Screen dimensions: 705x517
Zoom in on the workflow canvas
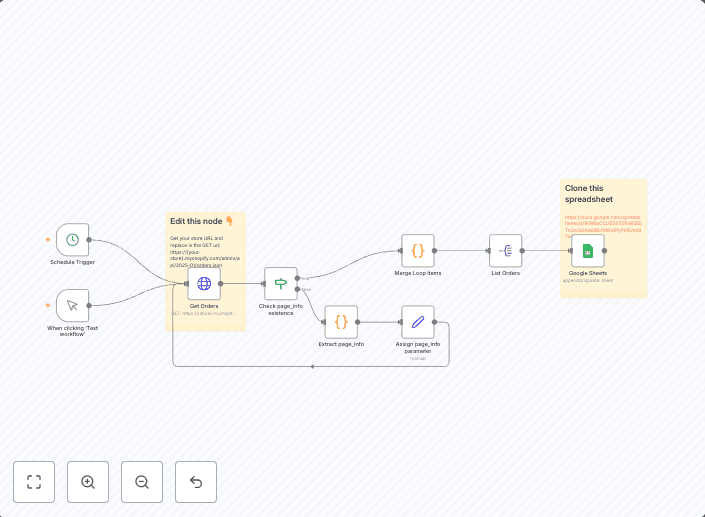coord(88,482)
